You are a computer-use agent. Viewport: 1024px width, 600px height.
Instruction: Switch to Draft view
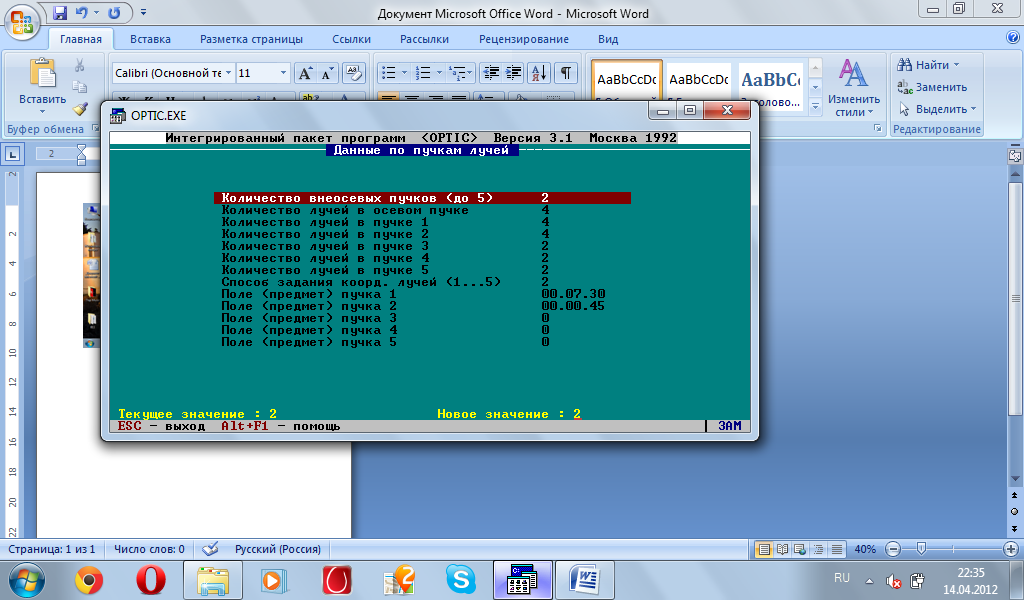point(837,549)
